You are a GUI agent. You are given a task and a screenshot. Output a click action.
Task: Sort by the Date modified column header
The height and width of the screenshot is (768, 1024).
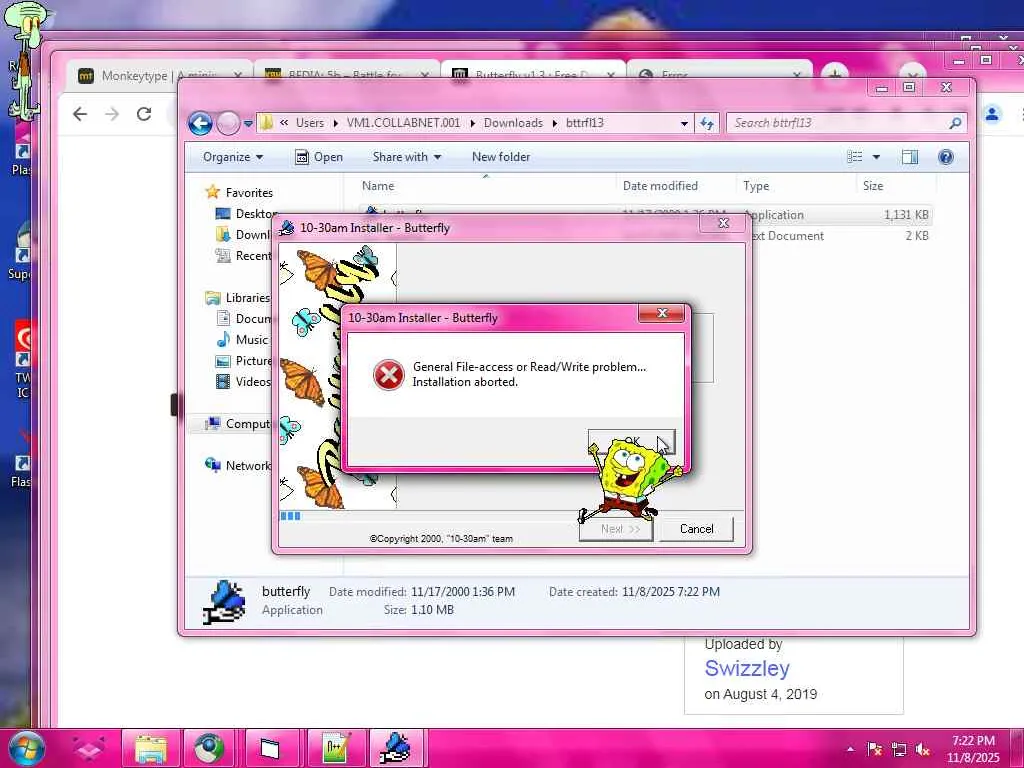coord(675,186)
